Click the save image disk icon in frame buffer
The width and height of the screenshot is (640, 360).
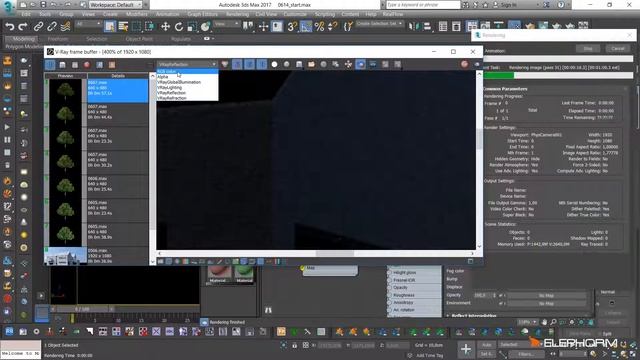299,64
